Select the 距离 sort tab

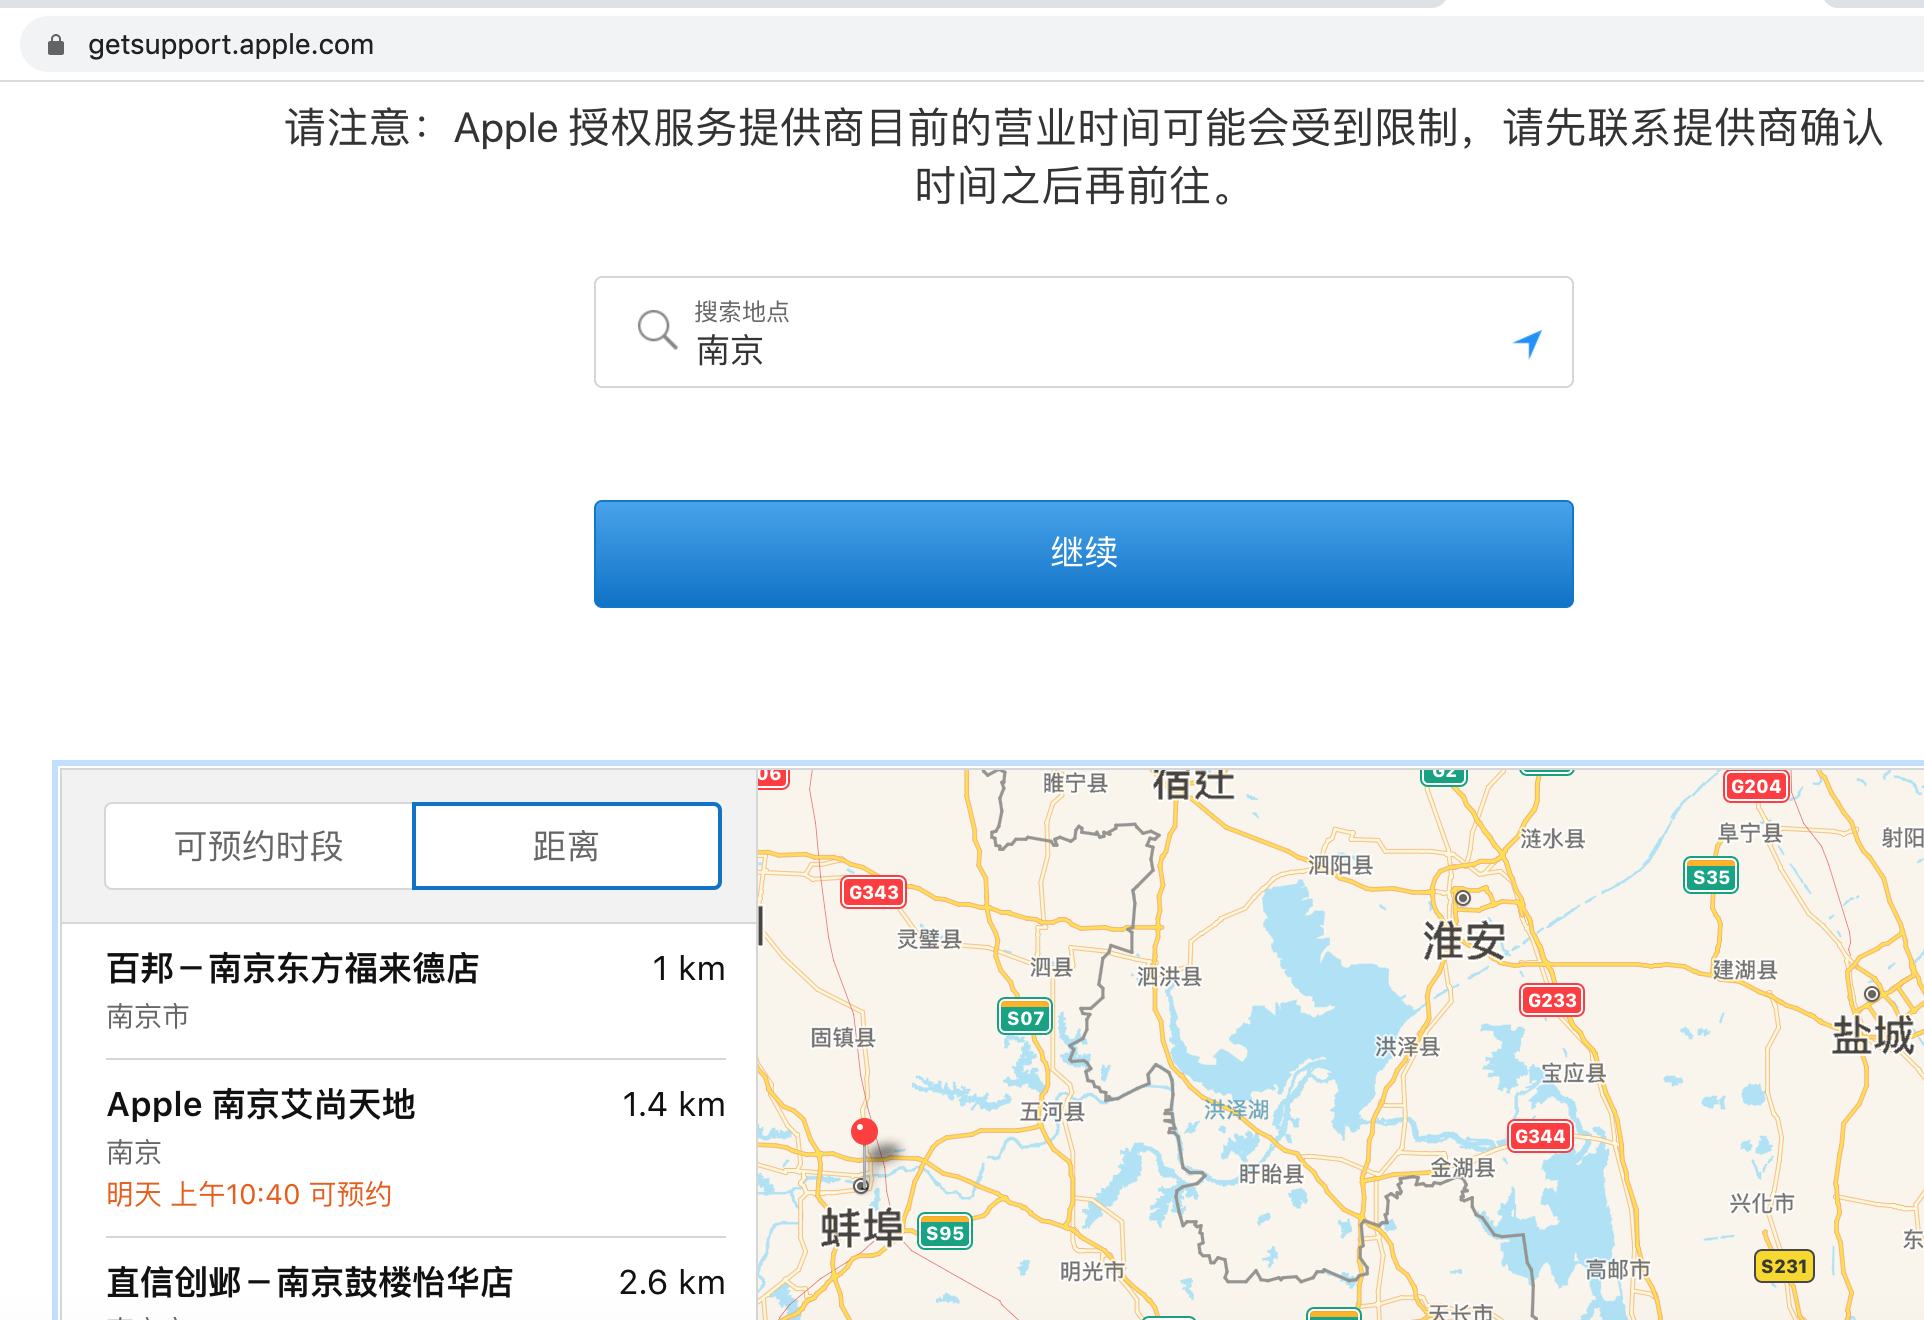pyautogui.click(x=567, y=846)
